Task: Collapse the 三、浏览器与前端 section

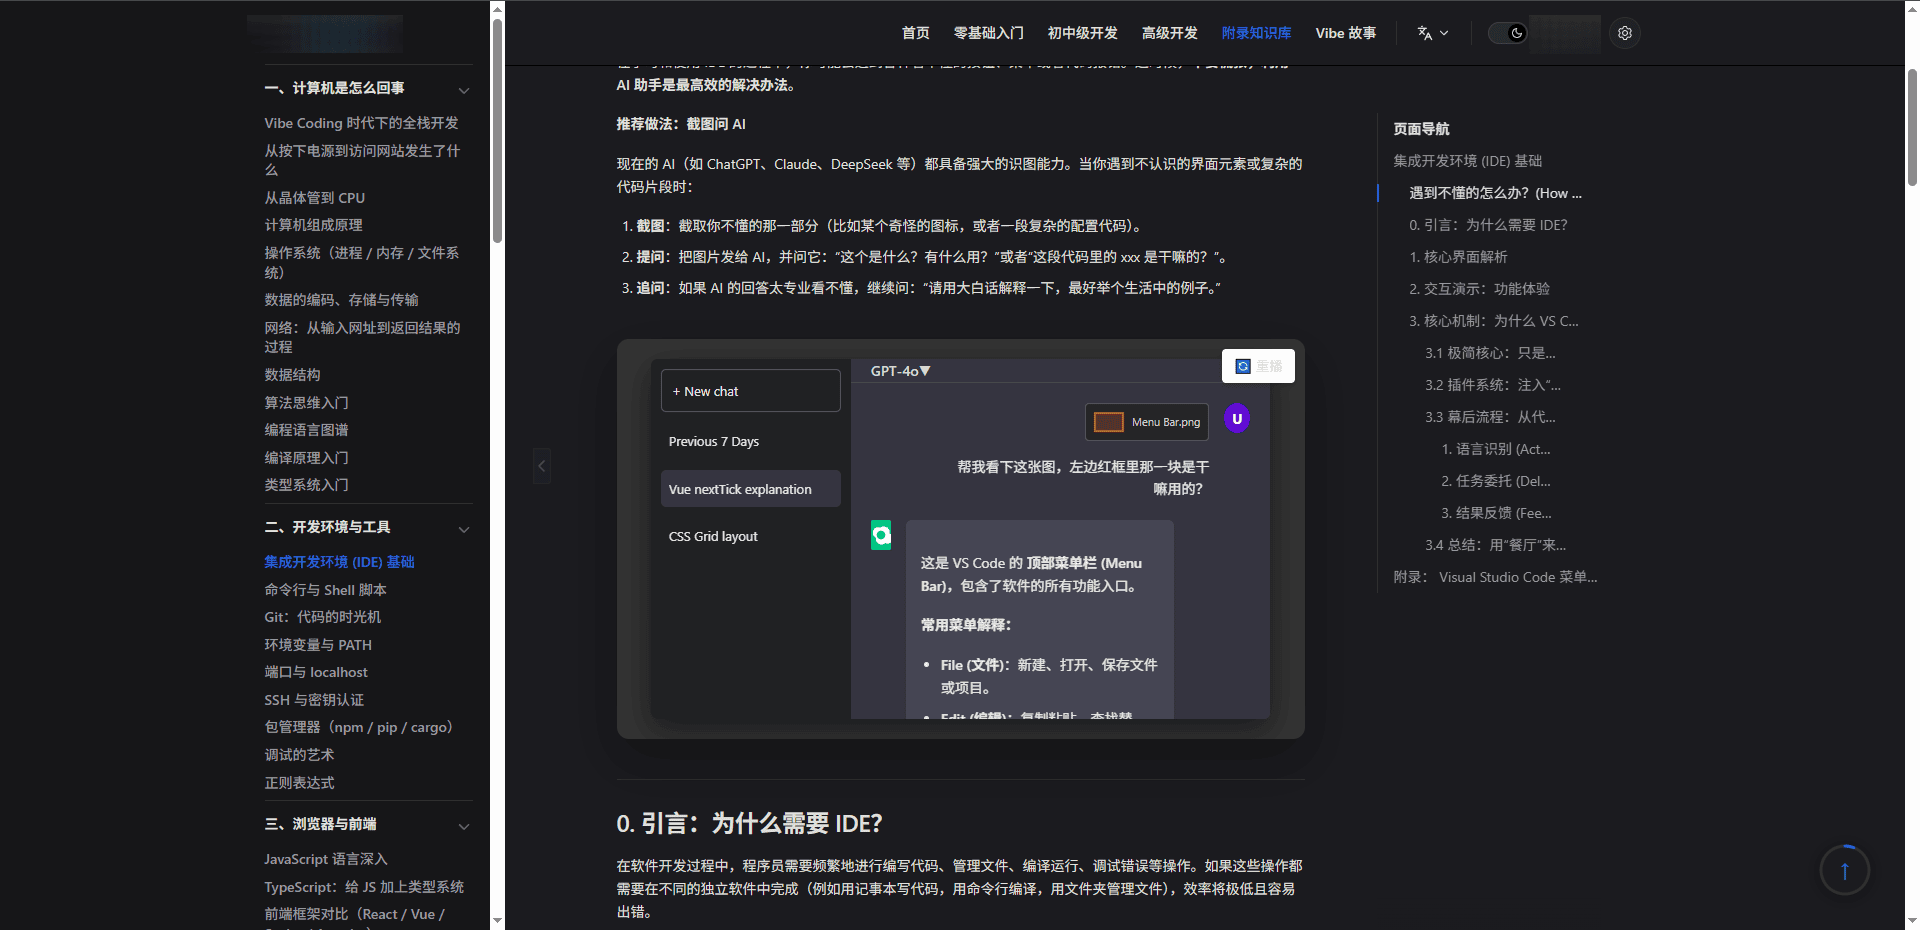Action: [463, 825]
